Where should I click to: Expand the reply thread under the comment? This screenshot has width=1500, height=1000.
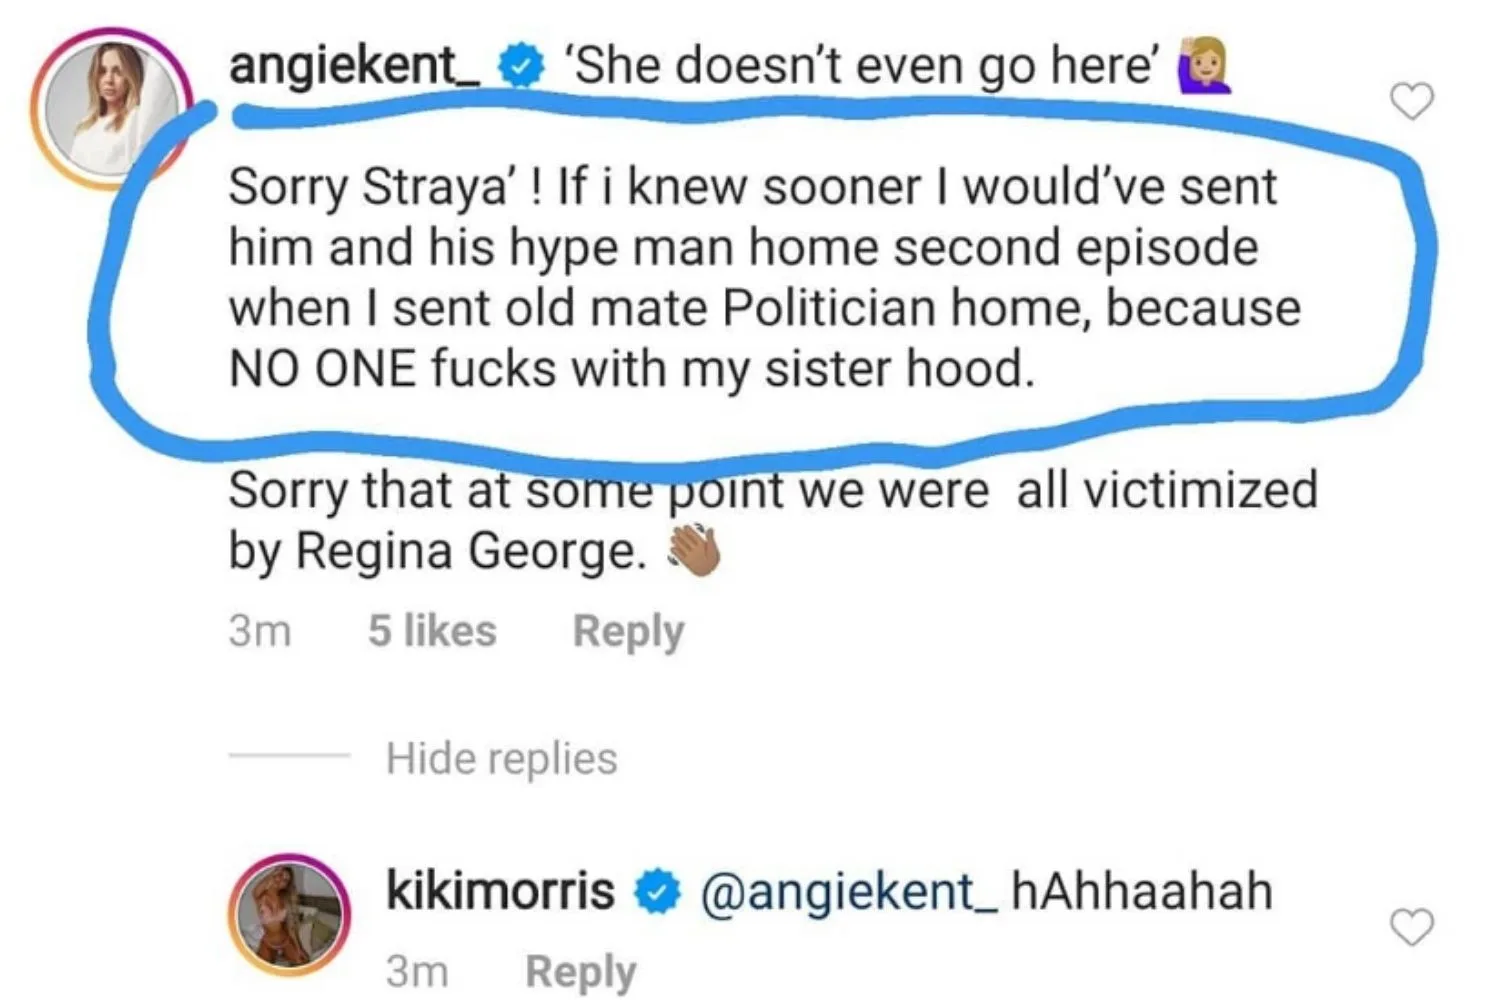pyautogui.click(x=501, y=757)
